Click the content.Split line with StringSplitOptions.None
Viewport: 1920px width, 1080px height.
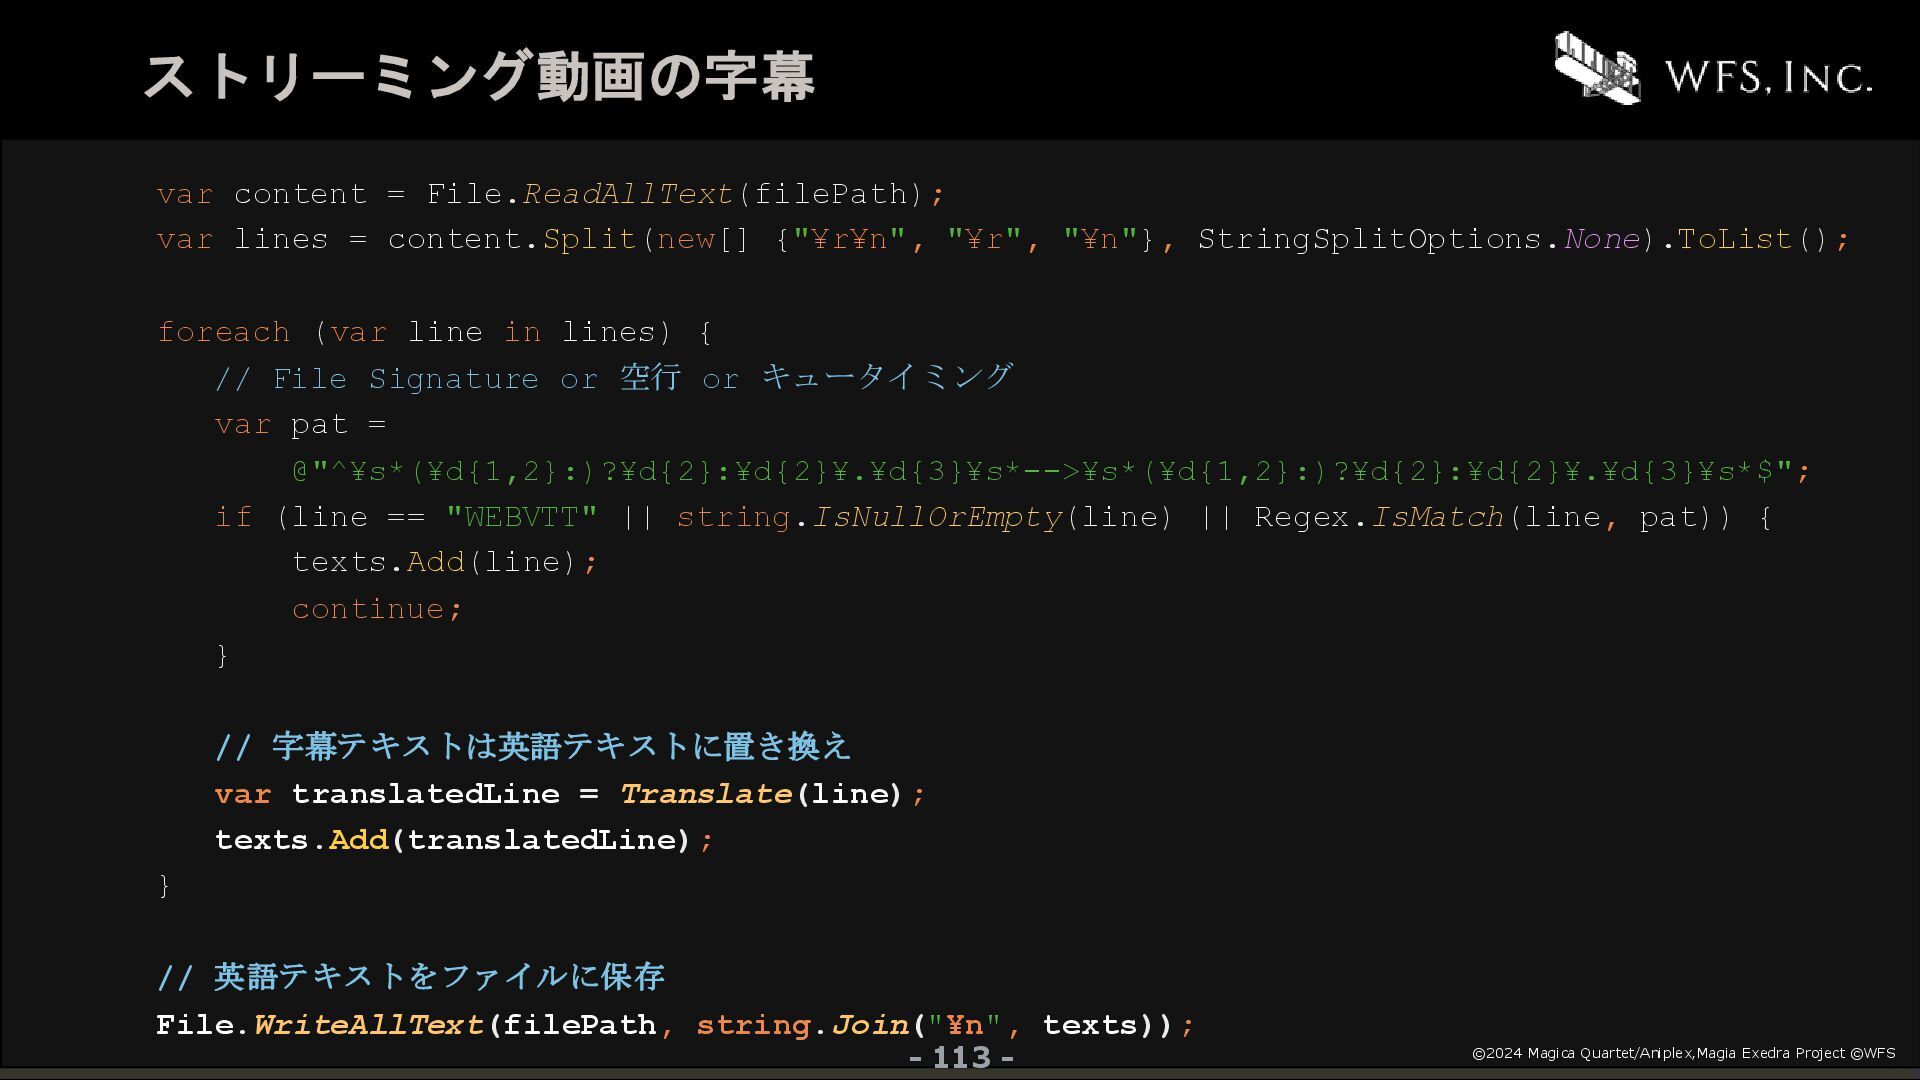1003,240
